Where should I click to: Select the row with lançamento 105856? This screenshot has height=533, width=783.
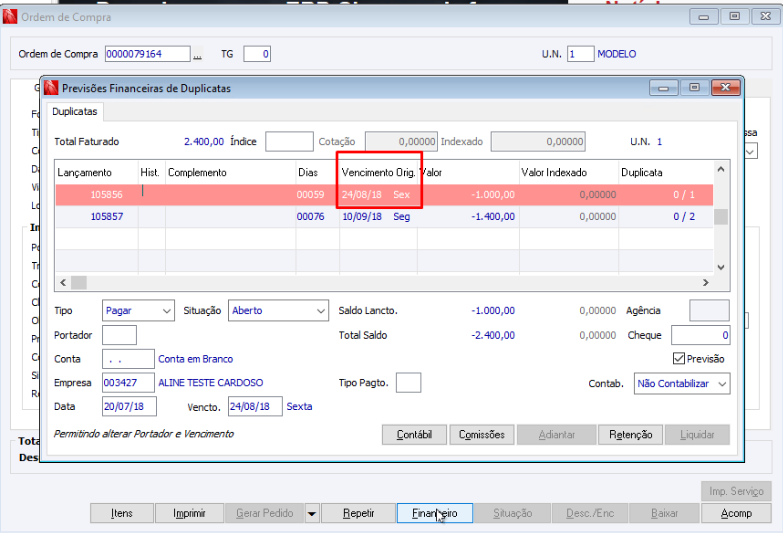(x=384, y=194)
